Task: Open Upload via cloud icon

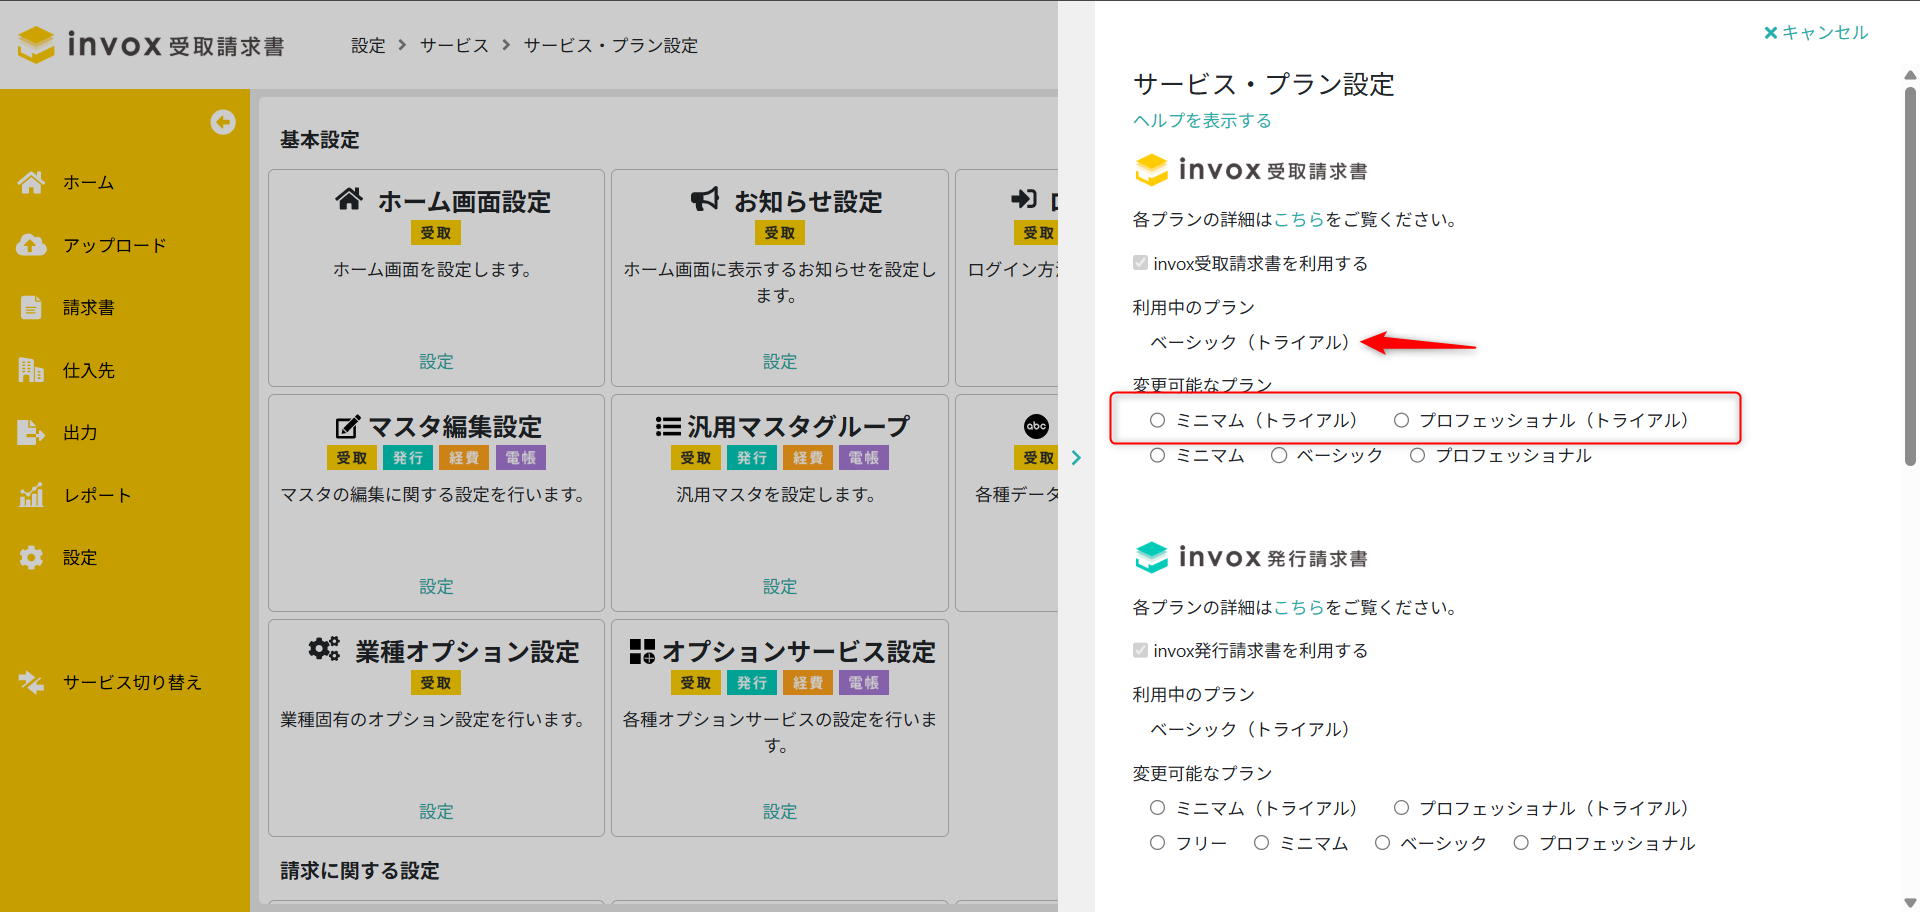Action: point(31,245)
